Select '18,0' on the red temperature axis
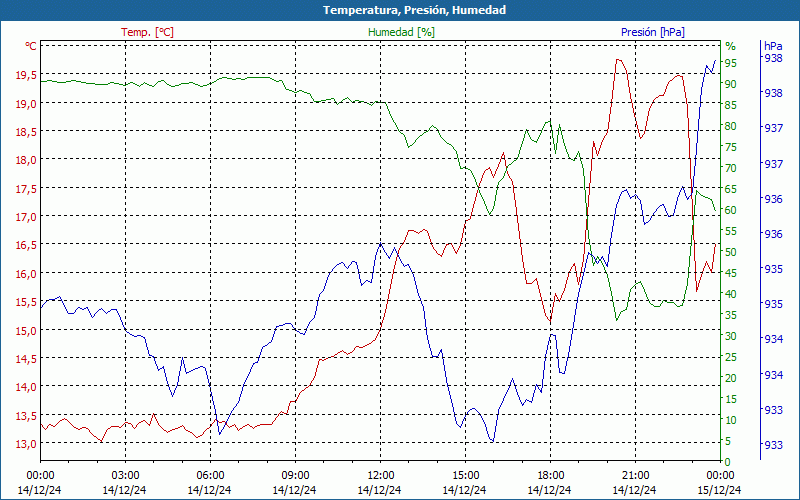The height and width of the screenshot is (500, 800). click(26, 160)
